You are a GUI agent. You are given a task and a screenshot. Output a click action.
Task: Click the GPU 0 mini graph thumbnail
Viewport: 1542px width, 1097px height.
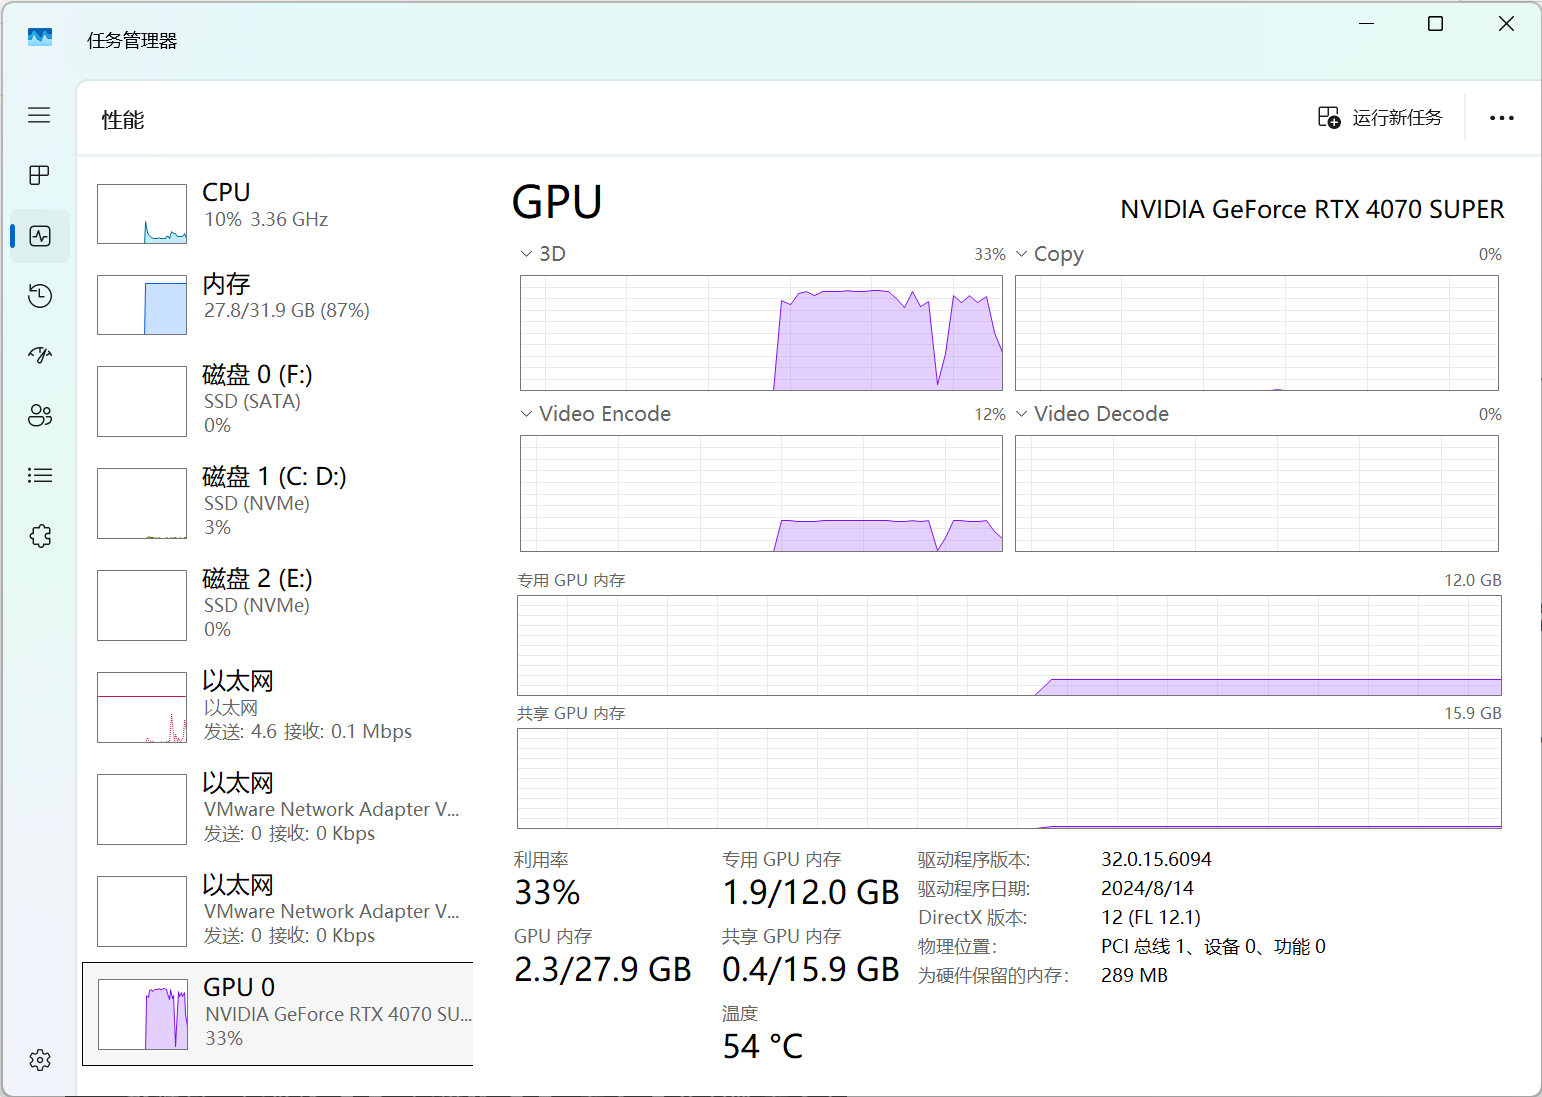(142, 1014)
